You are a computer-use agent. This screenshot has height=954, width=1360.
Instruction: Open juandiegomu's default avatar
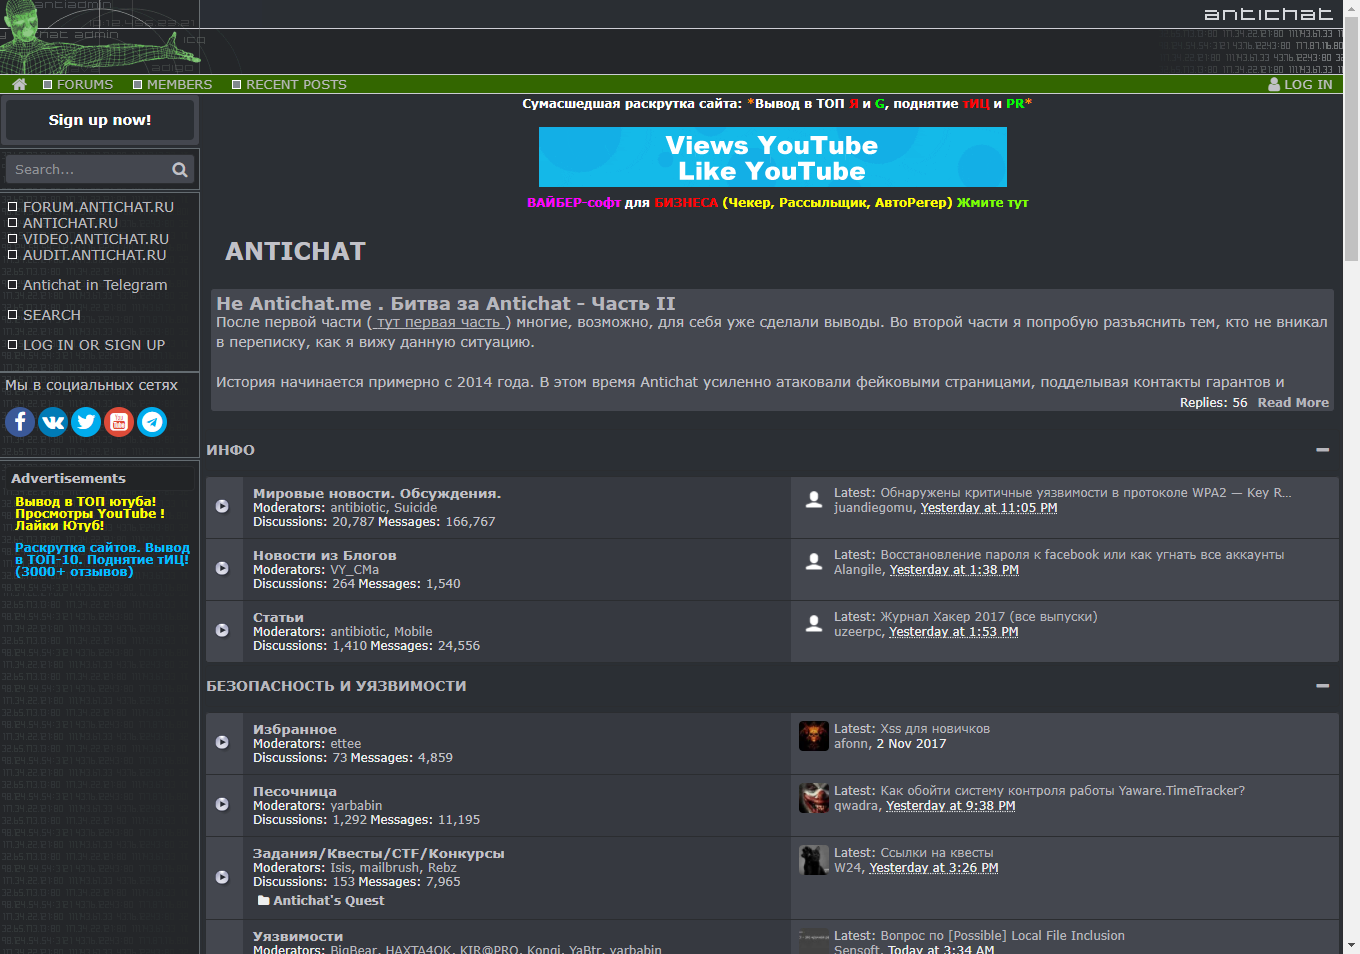click(x=814, y=500)
